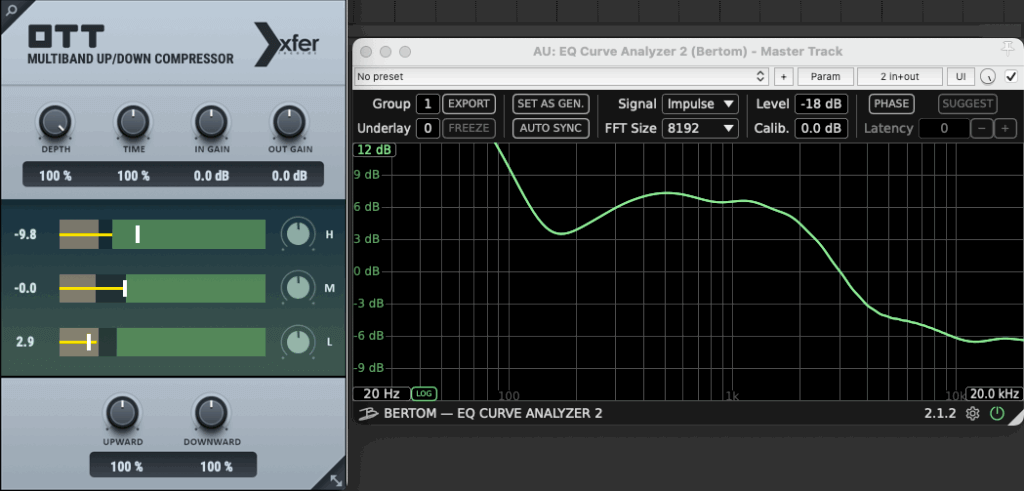Toggle the LOG frequency scale button

coord(424,394)
